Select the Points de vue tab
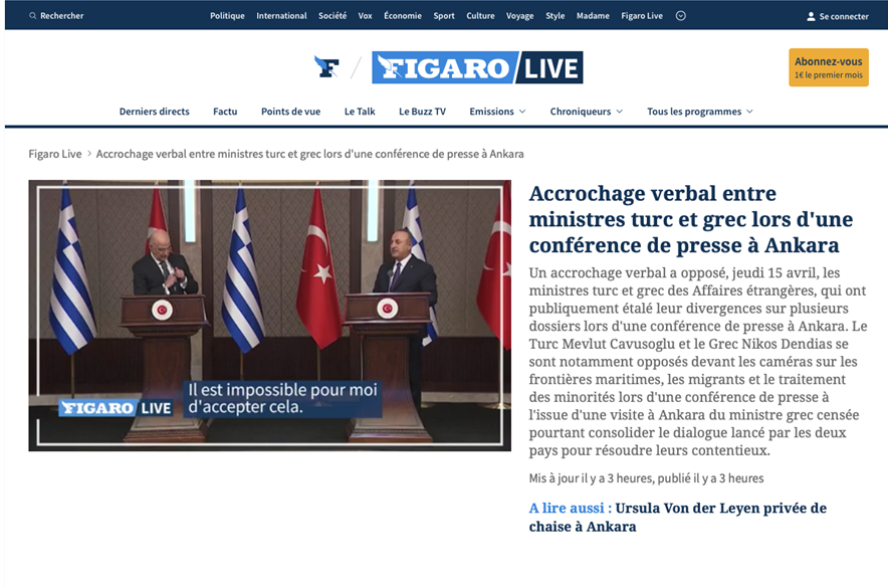The image size is (888, 586). pos(291,112)
